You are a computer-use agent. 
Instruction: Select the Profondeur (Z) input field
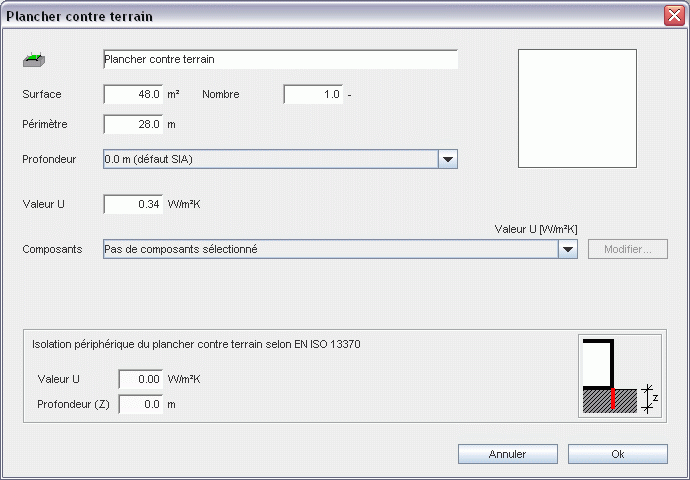(x=140, y=404)
